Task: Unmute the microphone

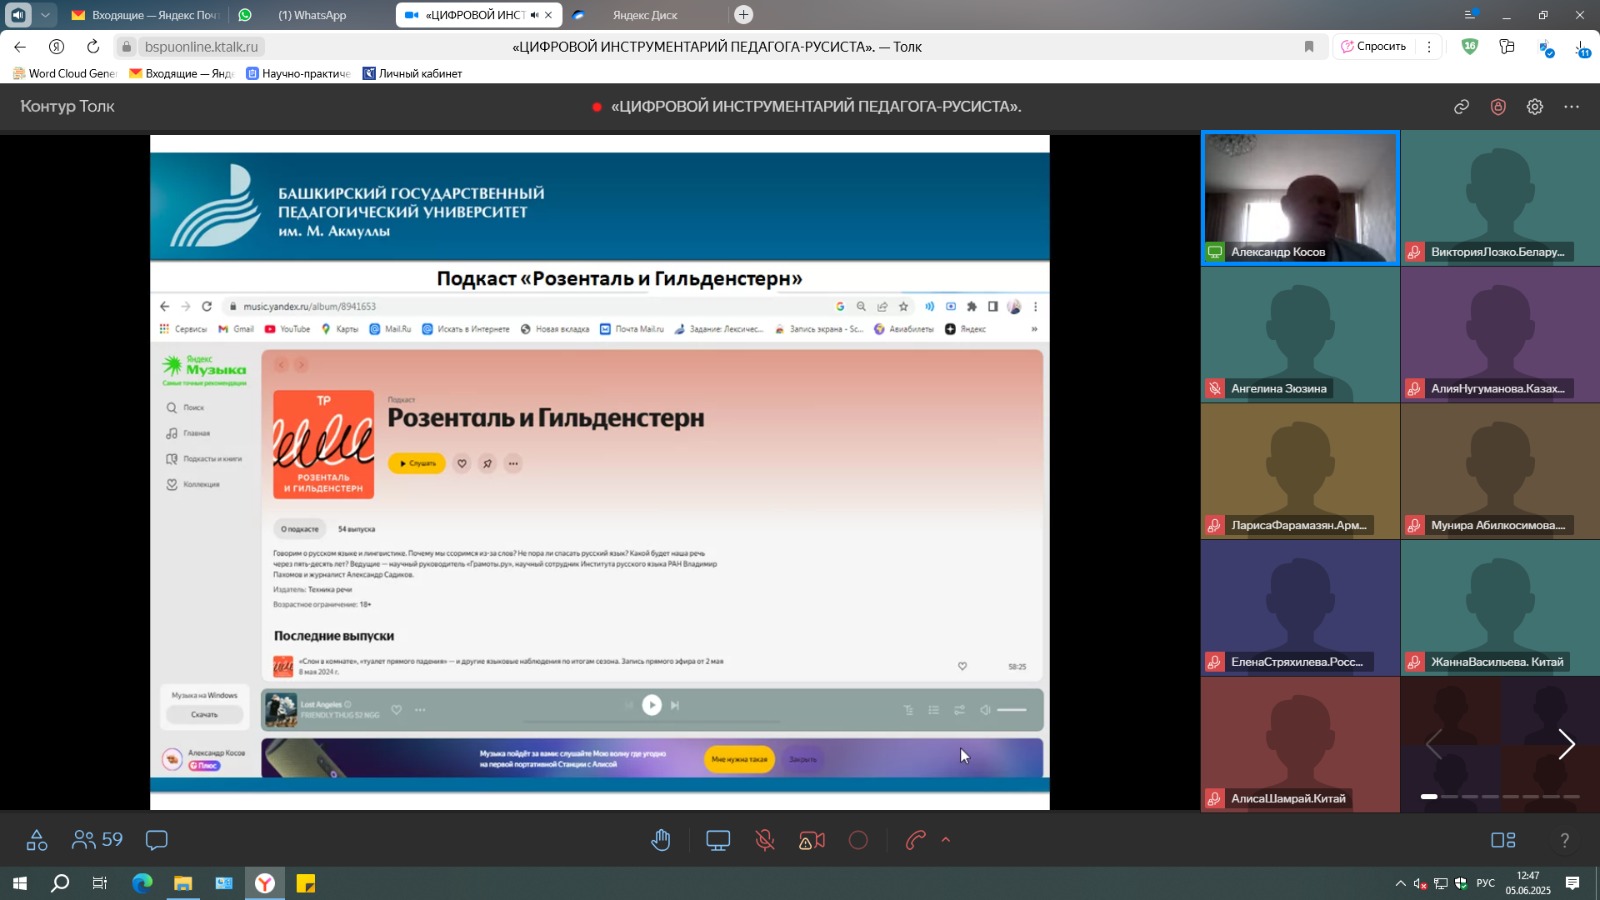Action: (x=765, y=840)
